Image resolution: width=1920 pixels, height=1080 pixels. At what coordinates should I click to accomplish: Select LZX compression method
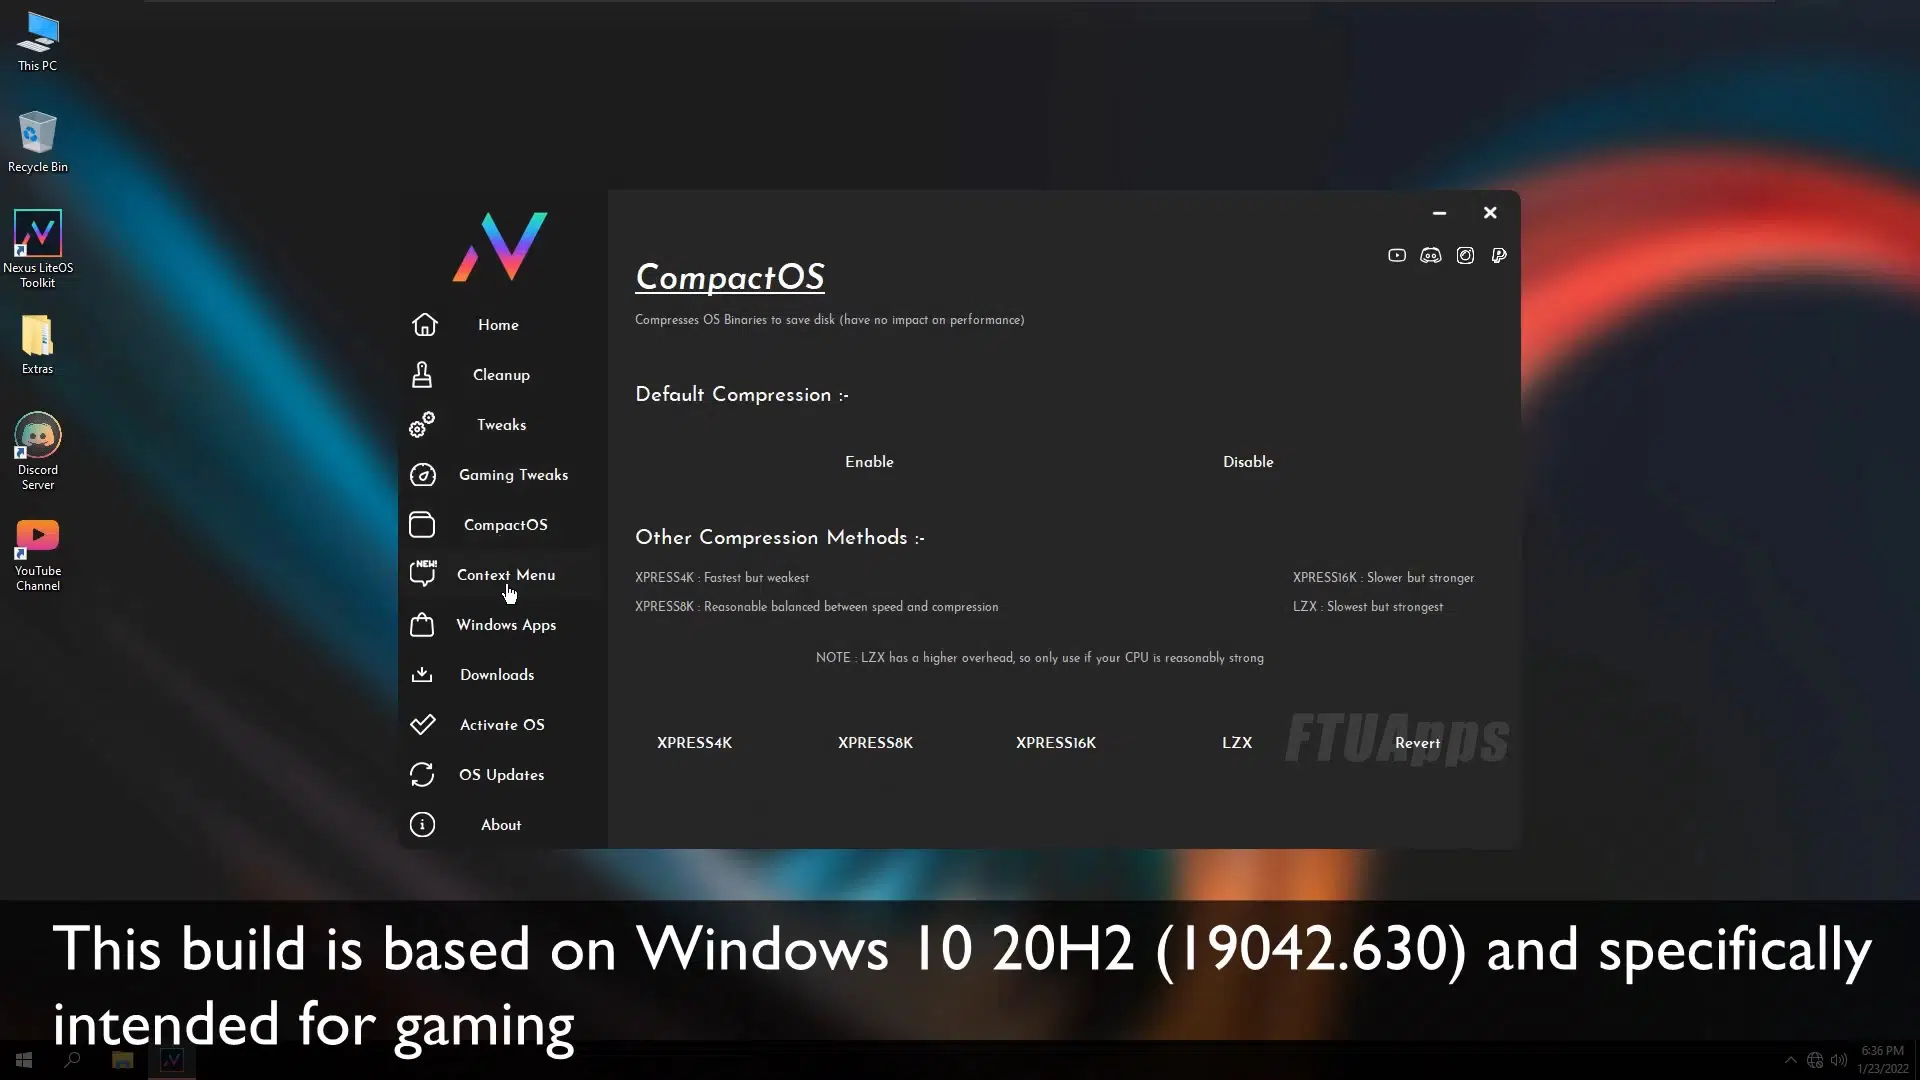(x=1237, y=741)
